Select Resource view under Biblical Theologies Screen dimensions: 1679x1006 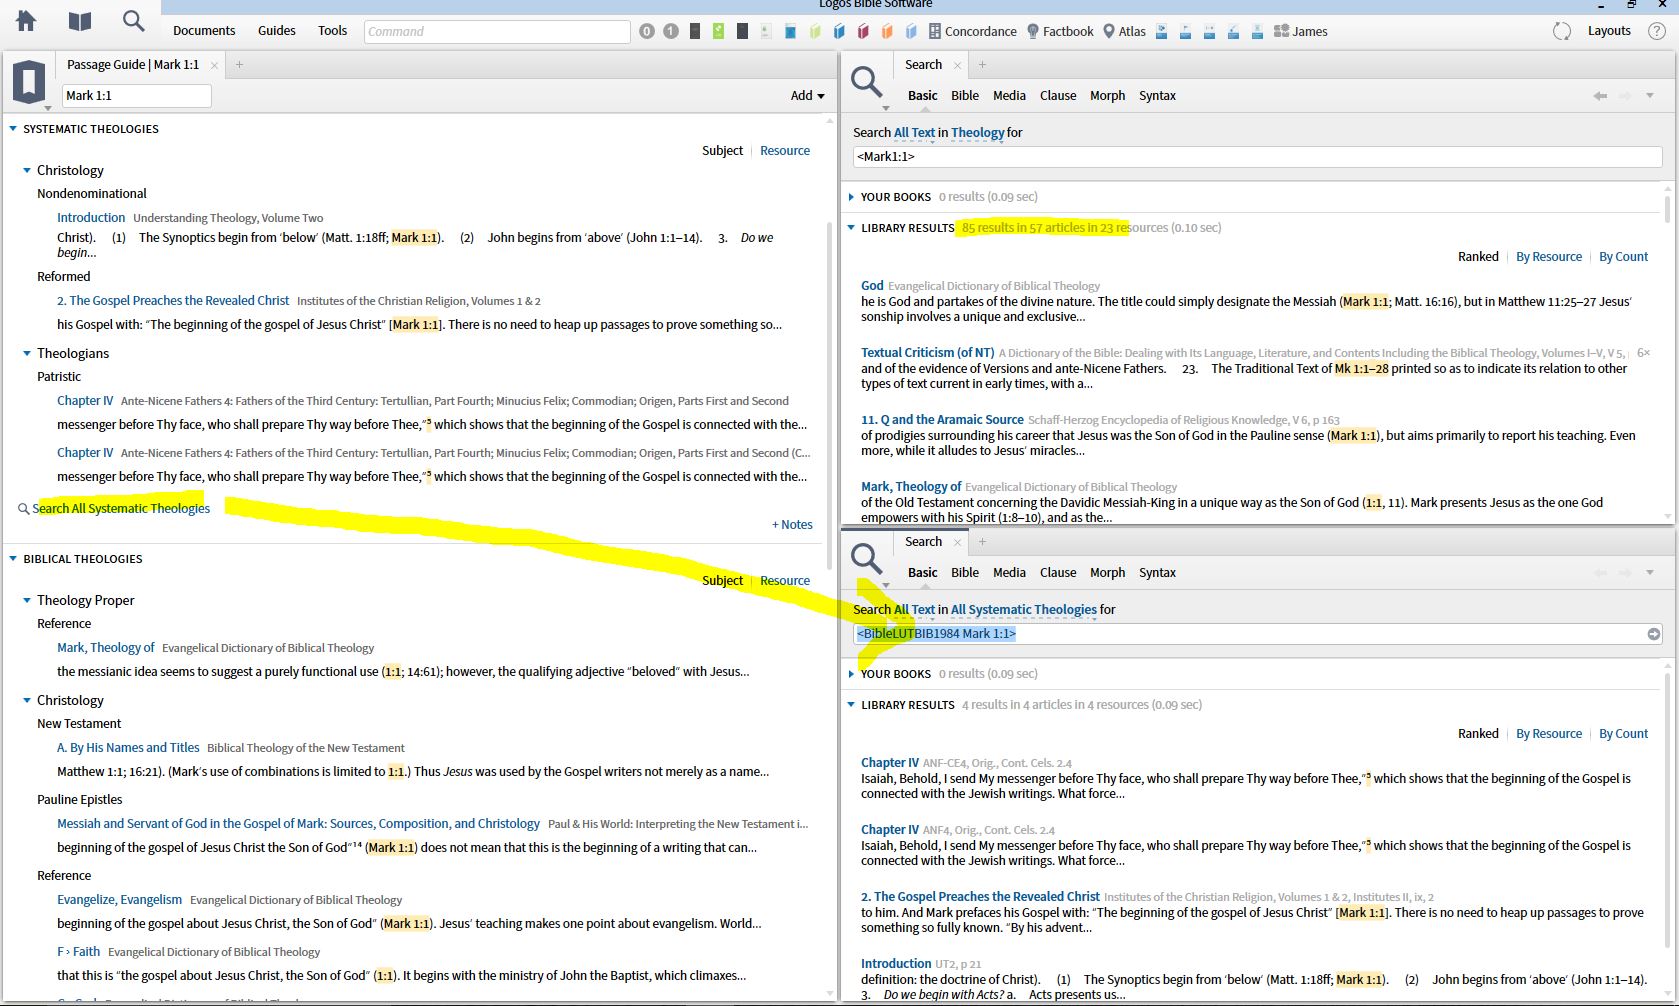tap(785, 581)
